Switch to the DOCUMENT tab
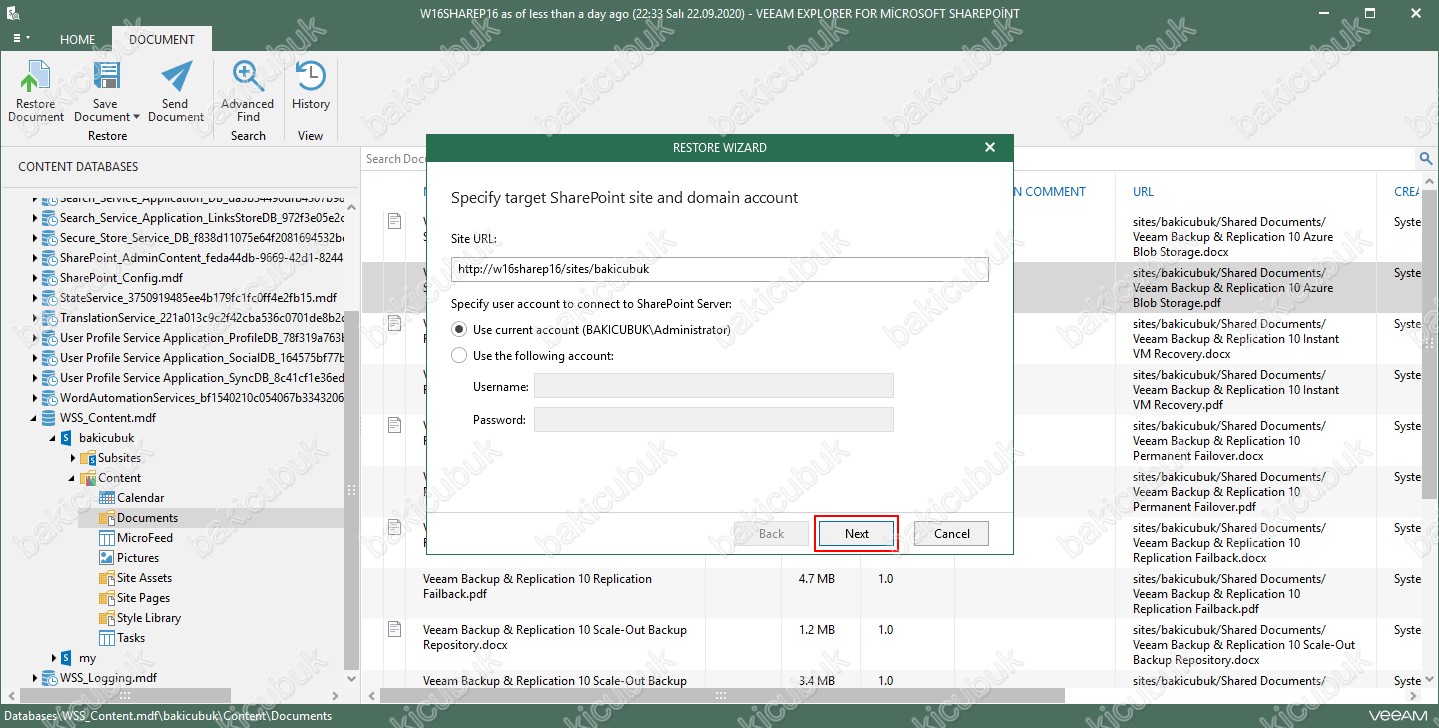1439x728 pixels. 162,40
